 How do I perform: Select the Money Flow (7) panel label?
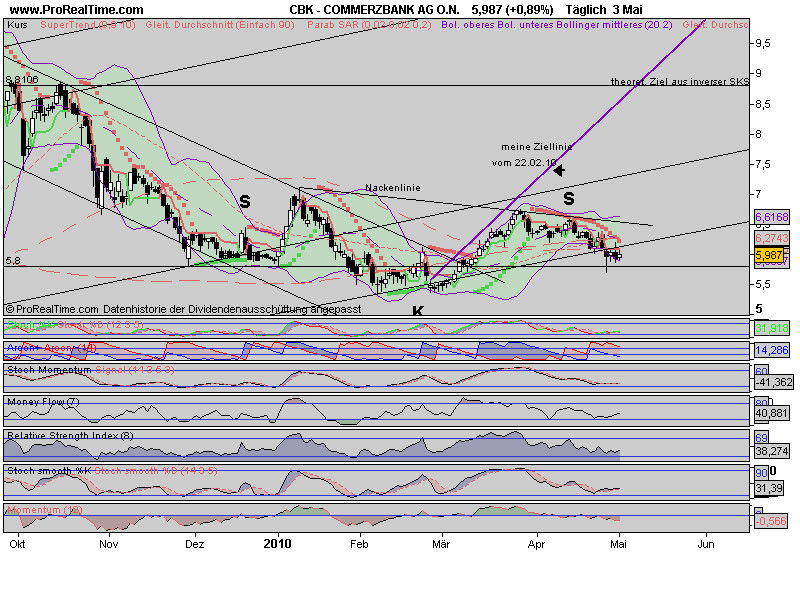(43, 402)
